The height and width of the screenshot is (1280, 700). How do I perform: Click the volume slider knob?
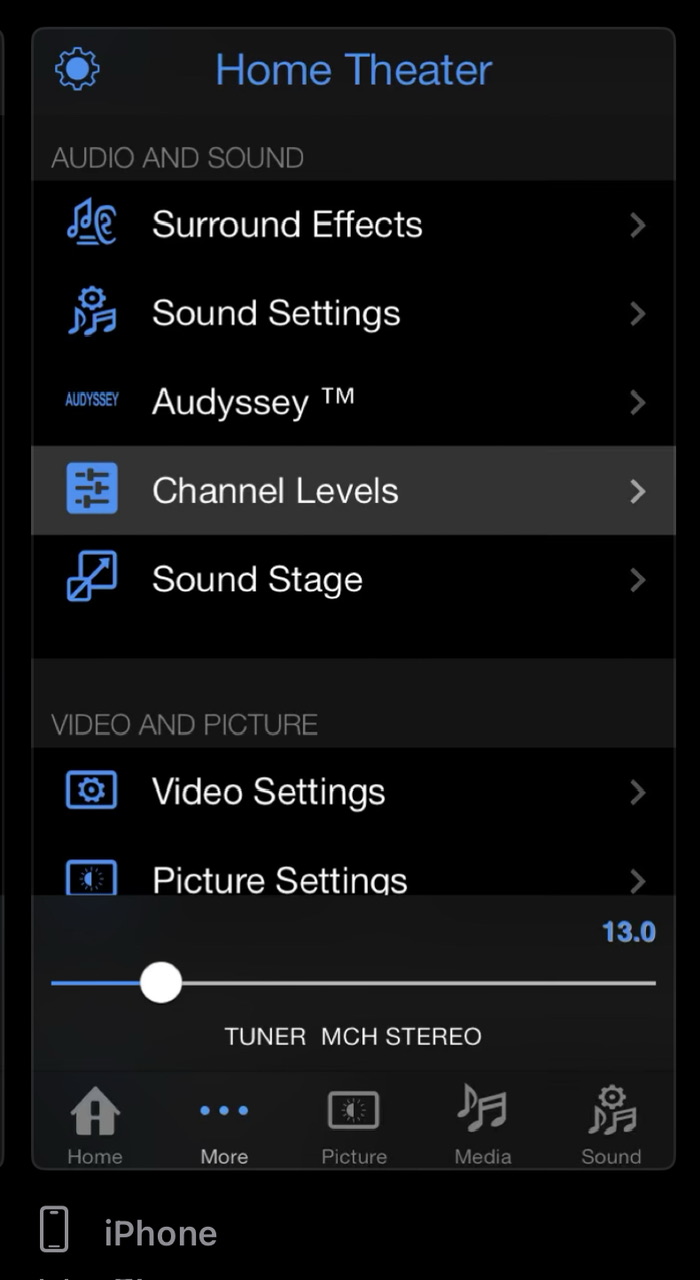160,983
